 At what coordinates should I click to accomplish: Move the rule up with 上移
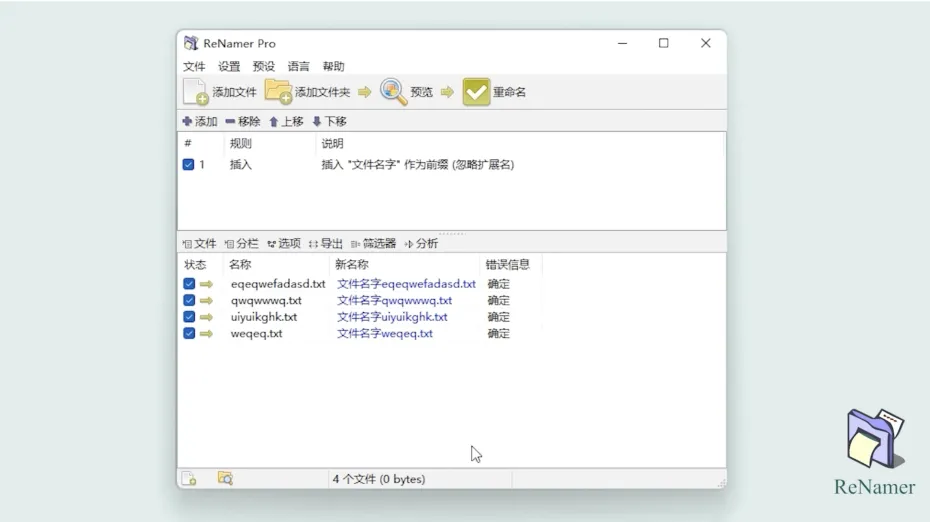[x=286, y=122]
